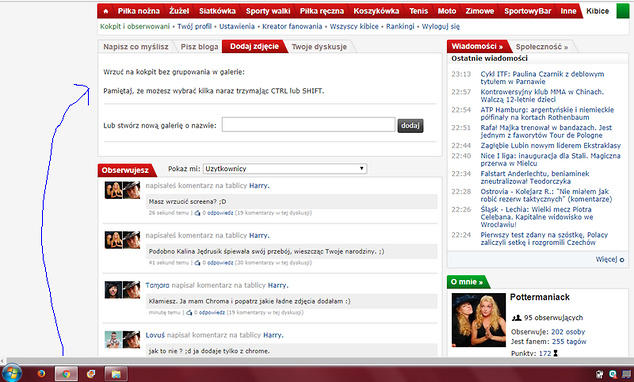
Task: Open the O mnie panel header
Action: [467, 282]
